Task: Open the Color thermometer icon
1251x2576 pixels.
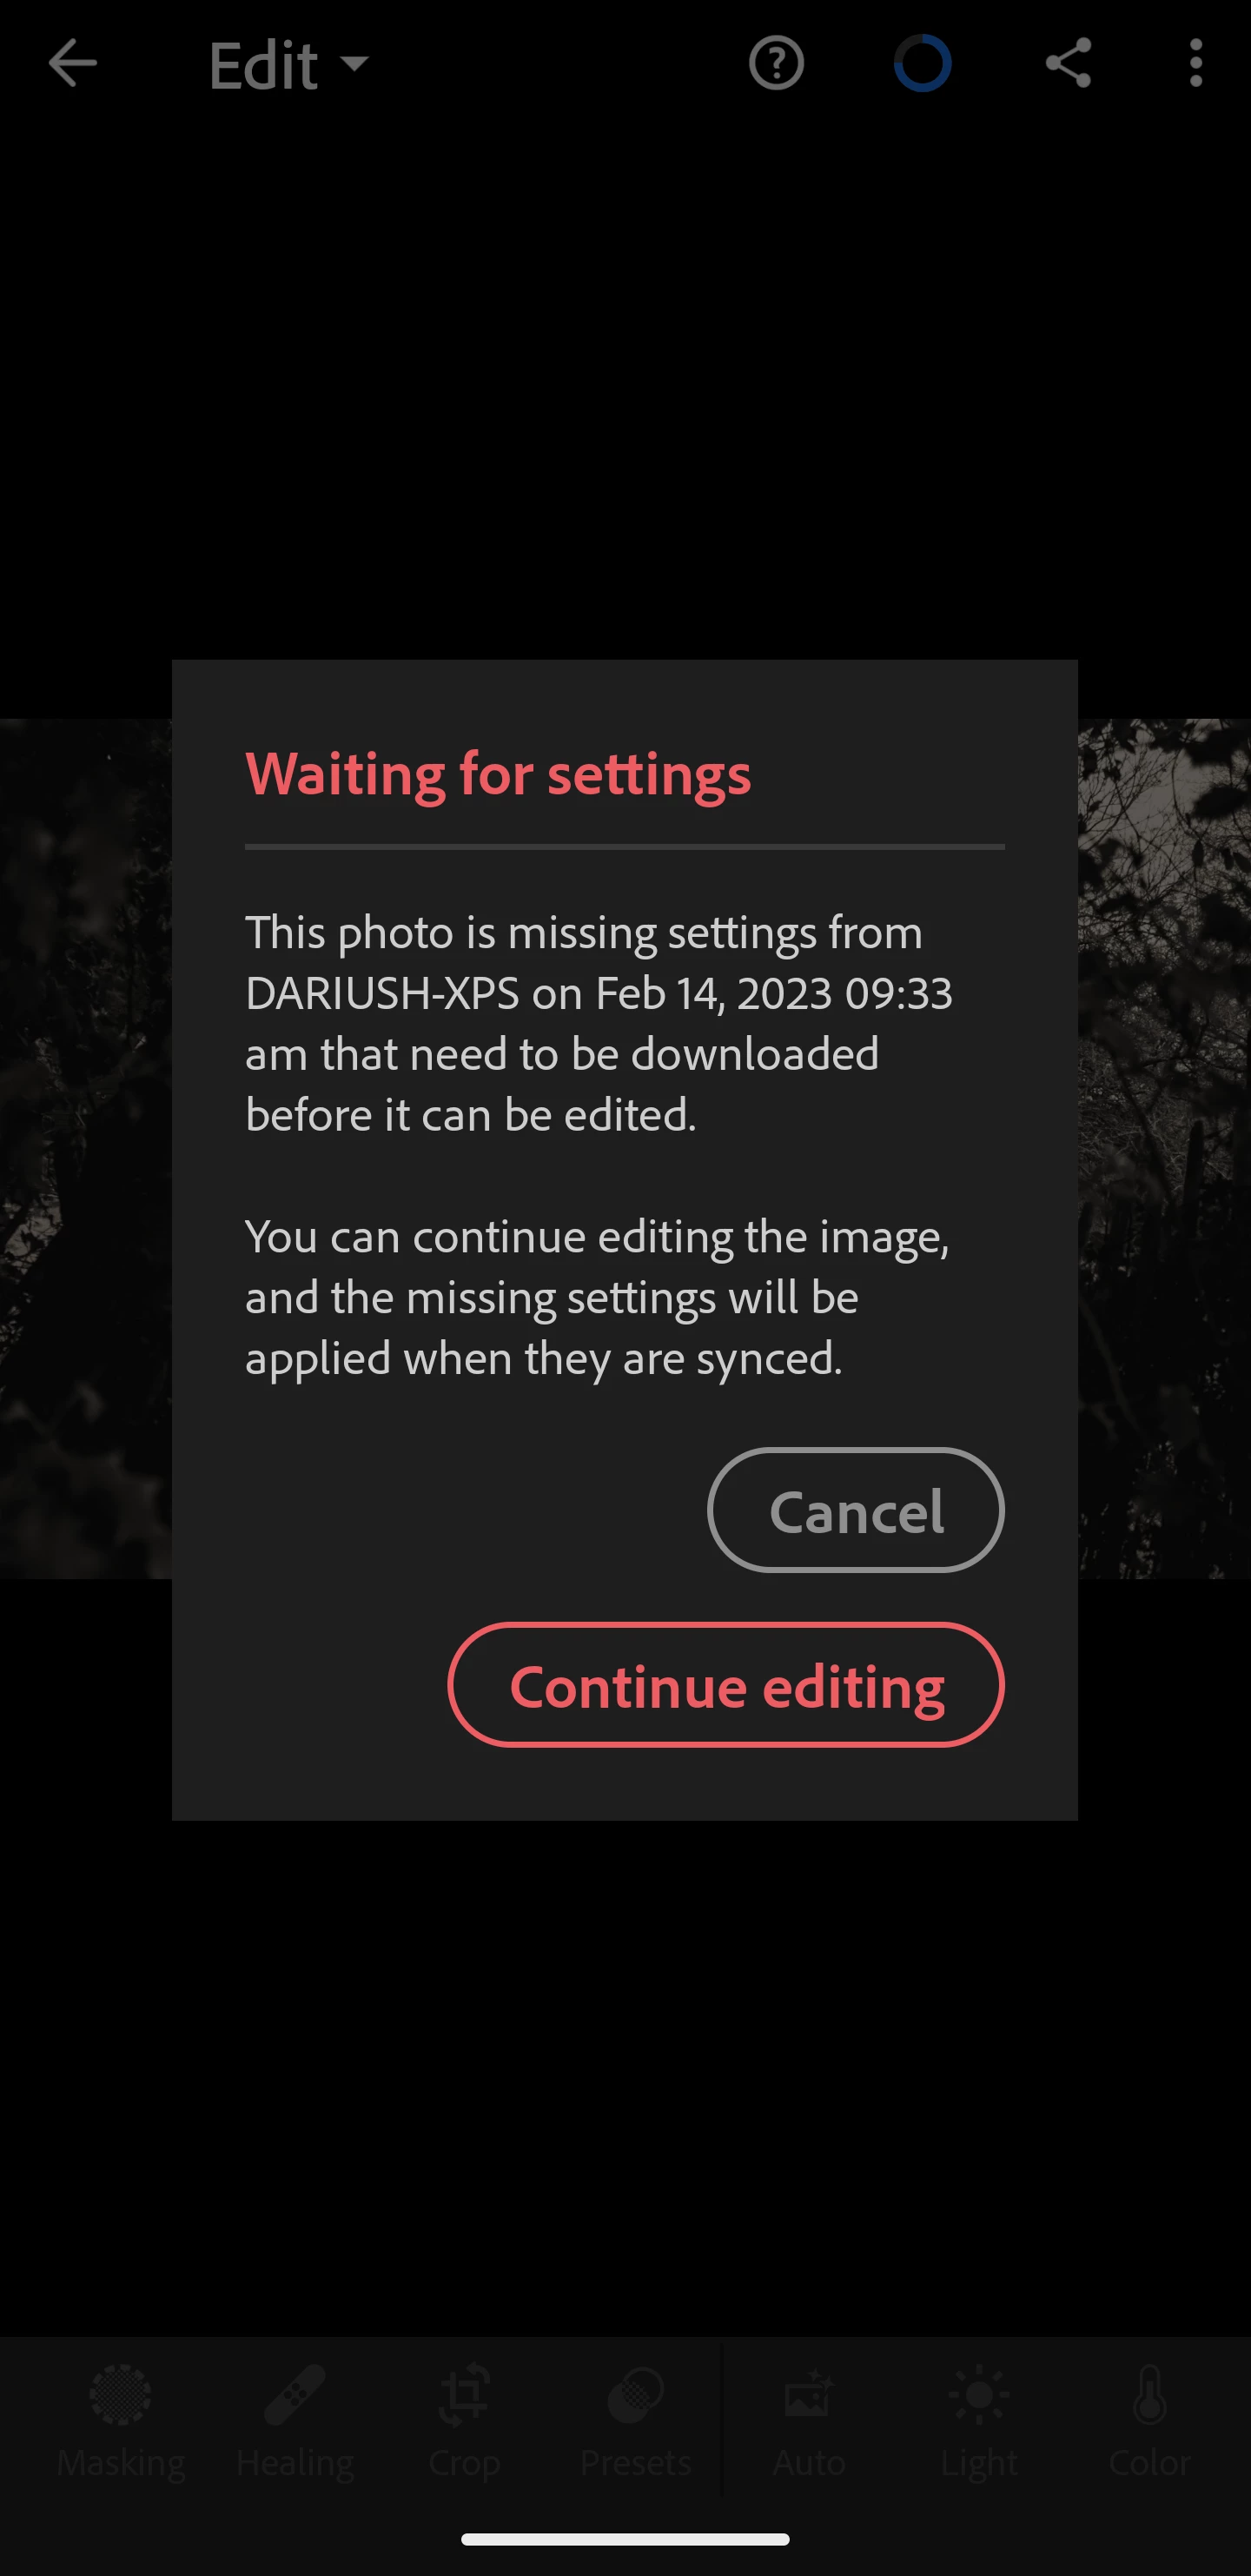Action: click(1150, 2395)
